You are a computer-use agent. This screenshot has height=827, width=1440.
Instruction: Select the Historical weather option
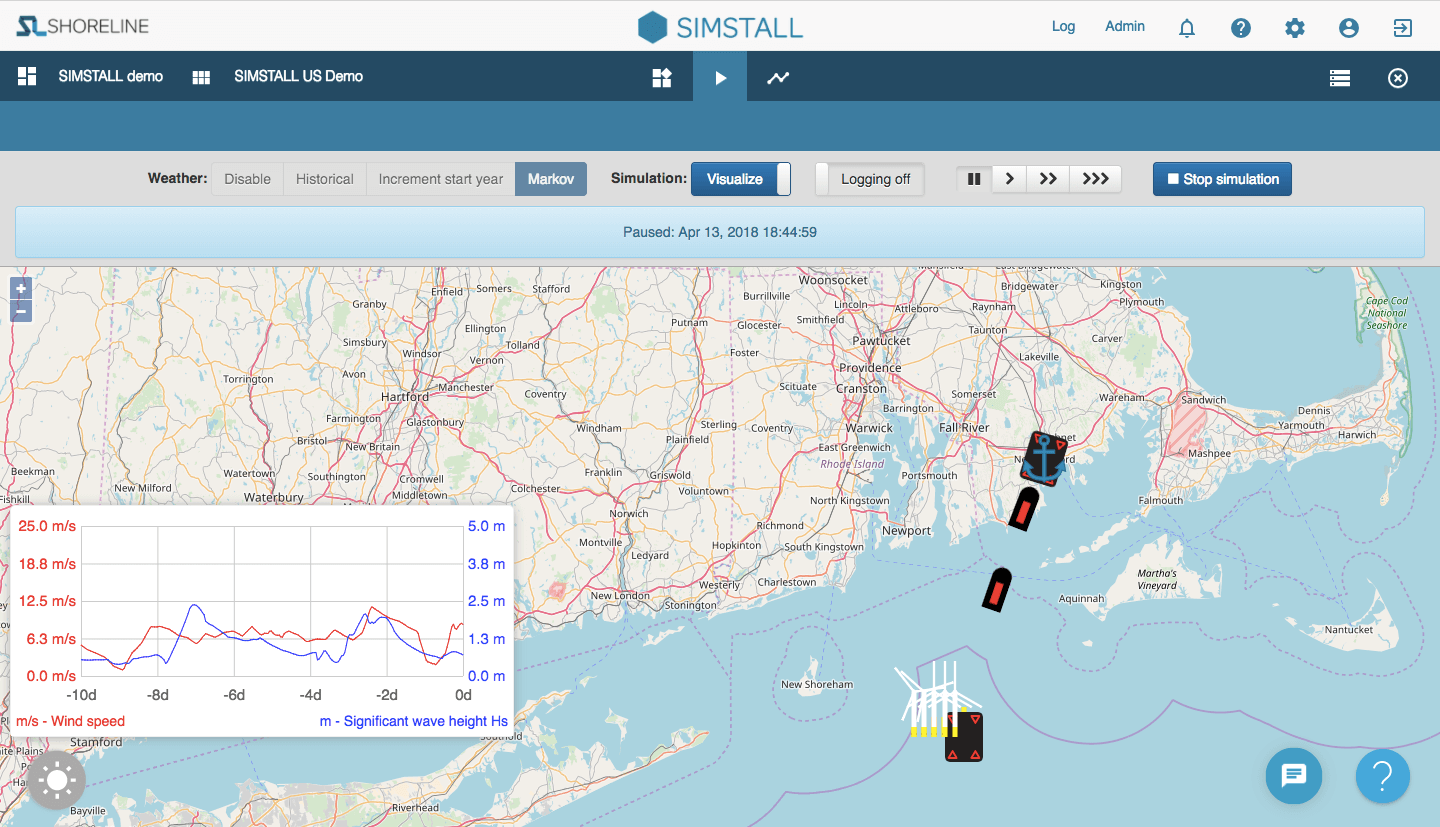(x=325, y=179)
